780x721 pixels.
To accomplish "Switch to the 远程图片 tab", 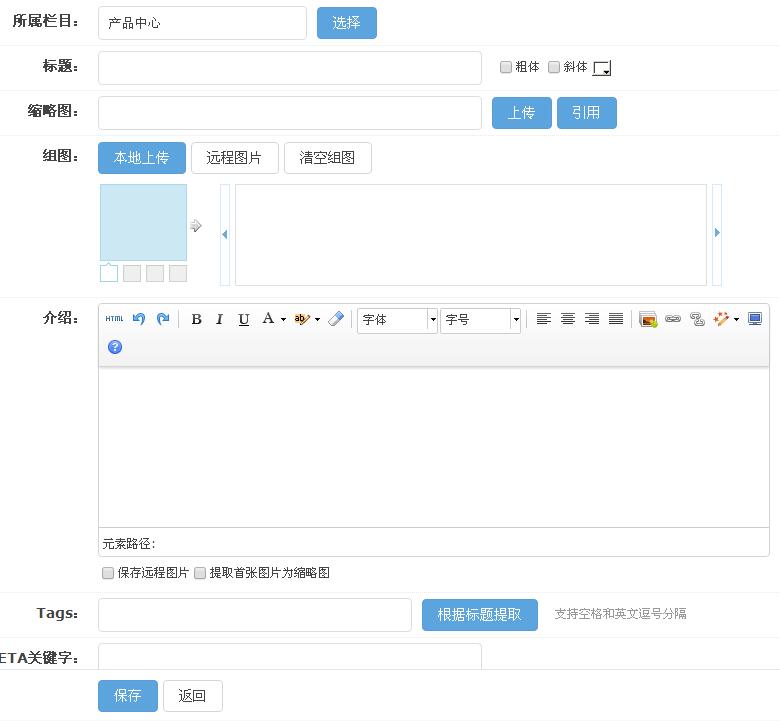I will coord(234,158).
